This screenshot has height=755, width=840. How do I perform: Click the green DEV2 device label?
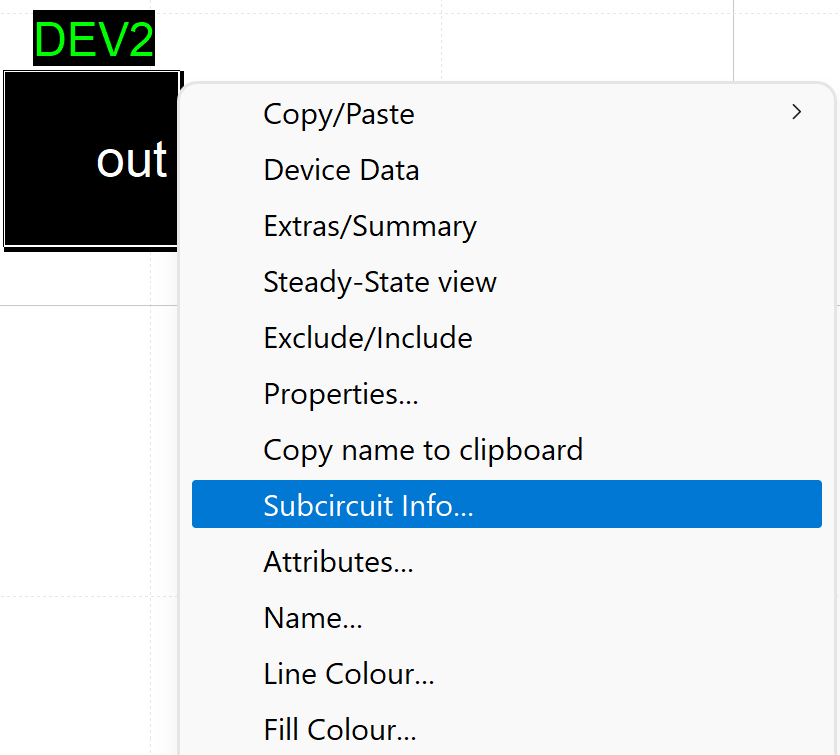click(94, 39)
